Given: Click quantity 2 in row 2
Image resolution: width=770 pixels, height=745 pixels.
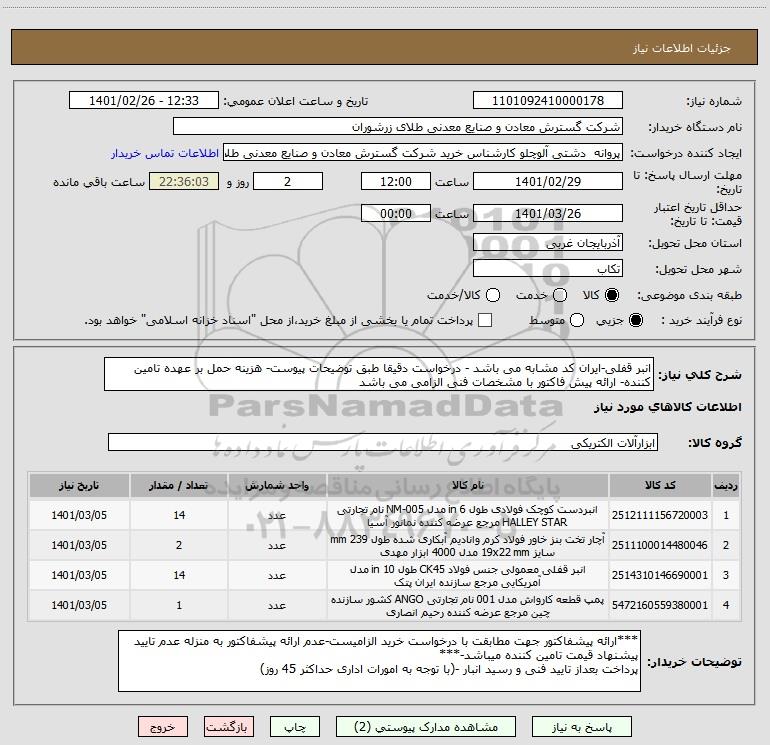Looking at the screenshot, I should pos(179,545).
